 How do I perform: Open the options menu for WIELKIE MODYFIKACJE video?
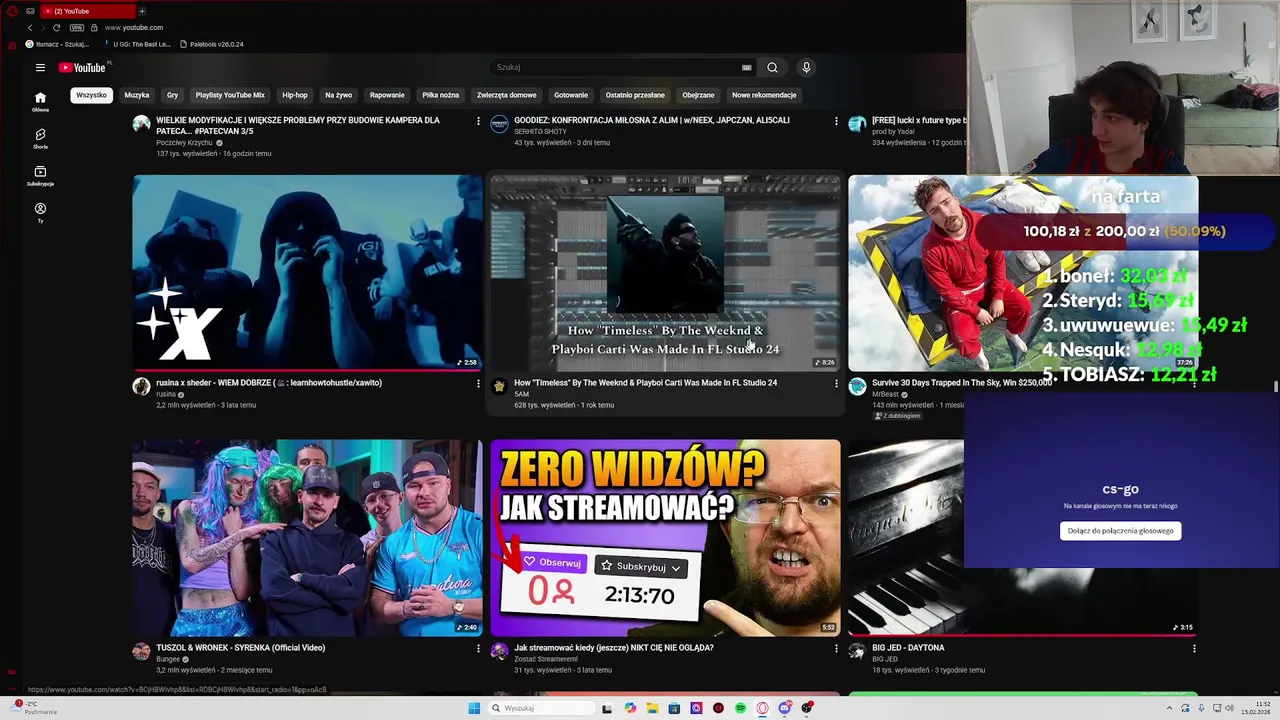tap(478, 121)
